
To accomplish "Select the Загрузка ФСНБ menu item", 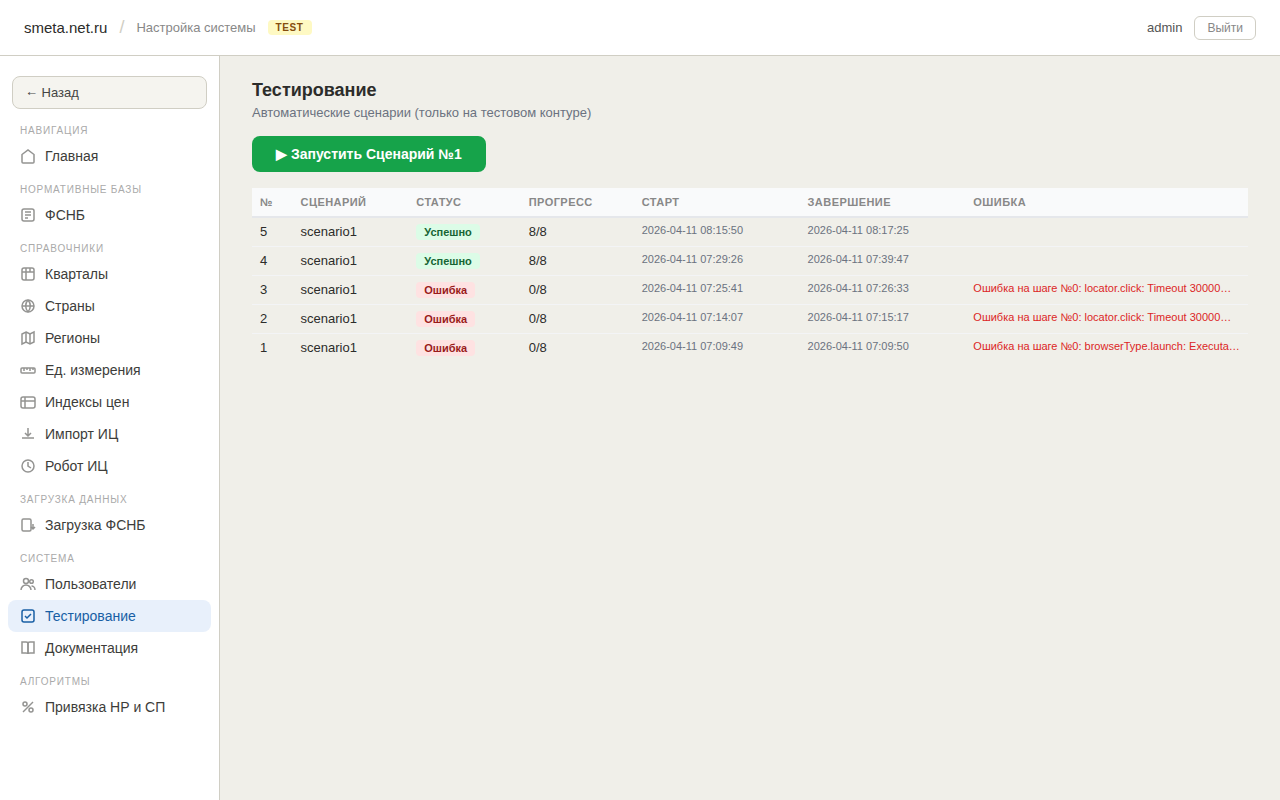I will pyautogui.click(x=95, y=525).
